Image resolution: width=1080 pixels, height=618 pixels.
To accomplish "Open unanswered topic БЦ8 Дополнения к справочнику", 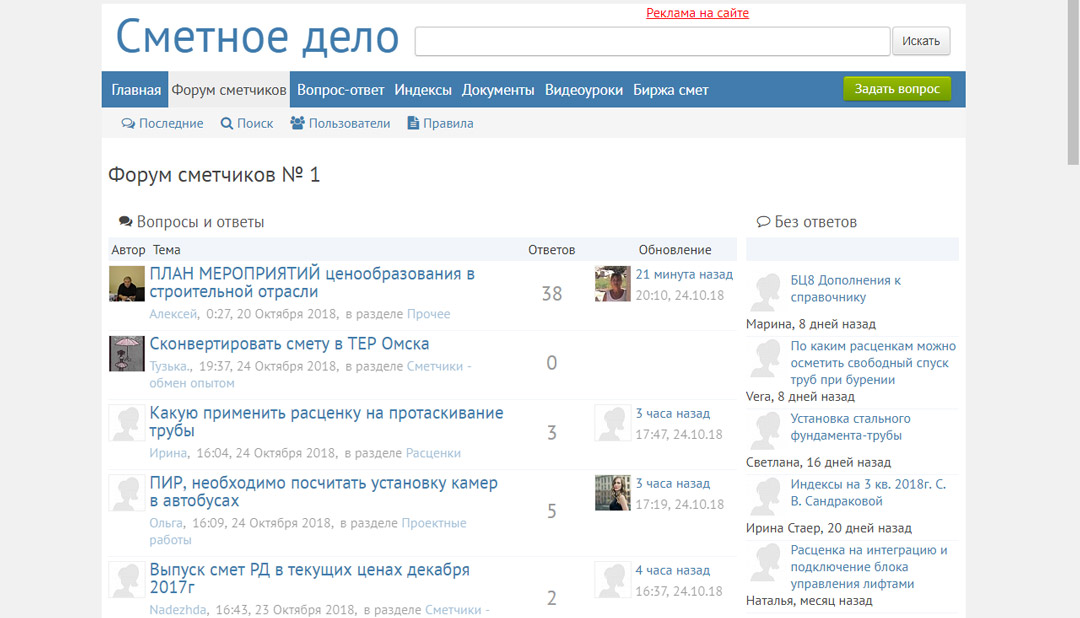I will tap(845, 288).
